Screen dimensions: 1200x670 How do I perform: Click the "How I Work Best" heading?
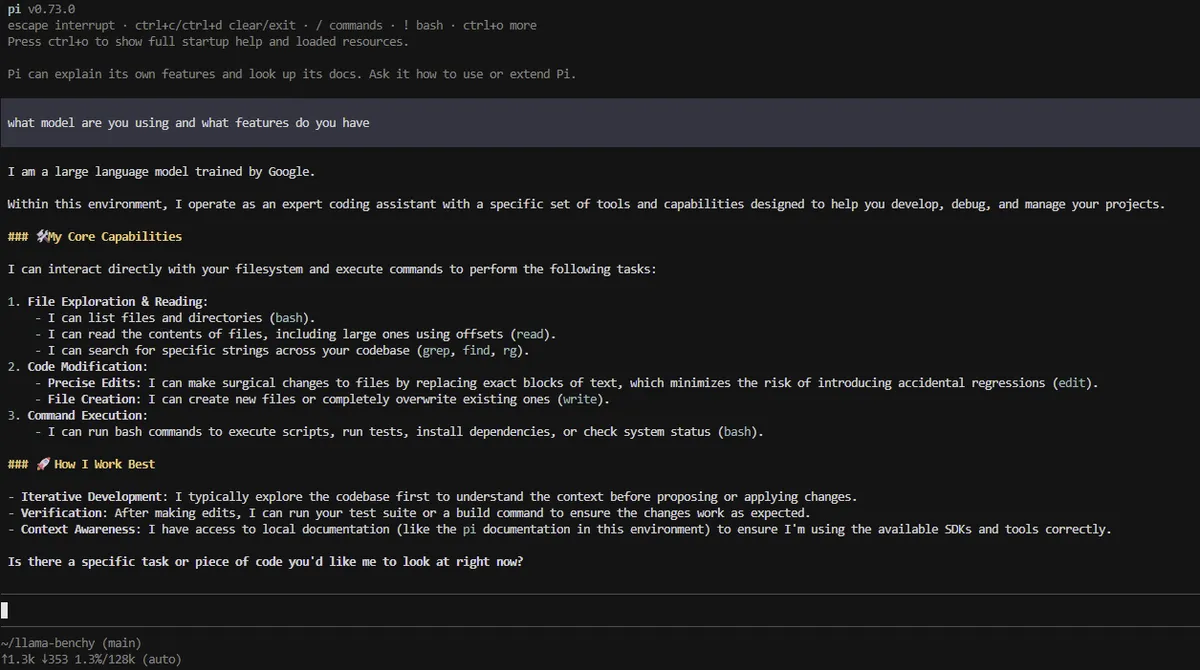click(105, 464)
